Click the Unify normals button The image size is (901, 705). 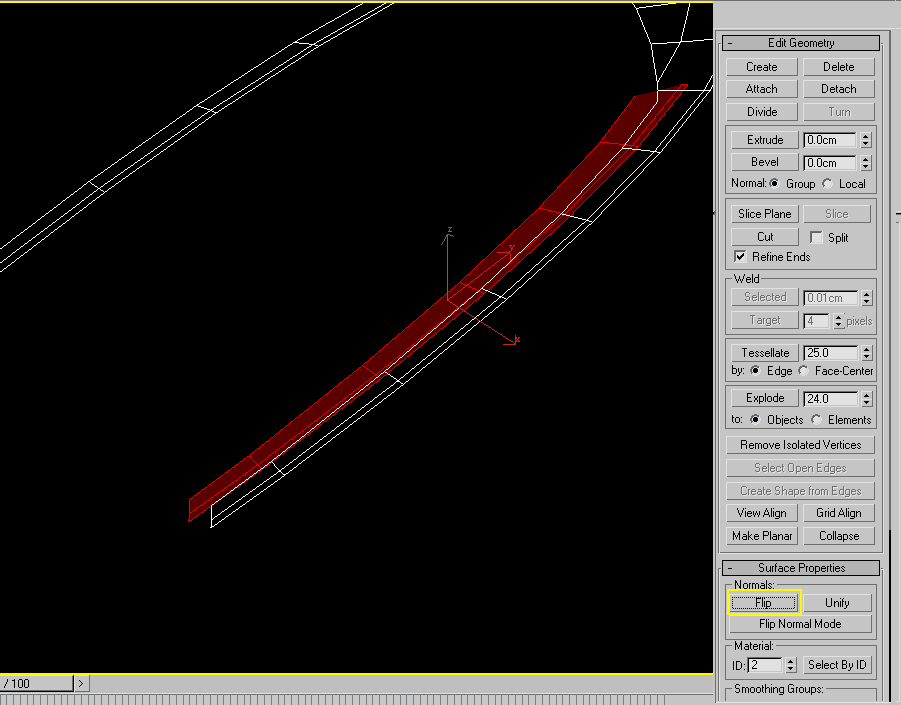837,603
